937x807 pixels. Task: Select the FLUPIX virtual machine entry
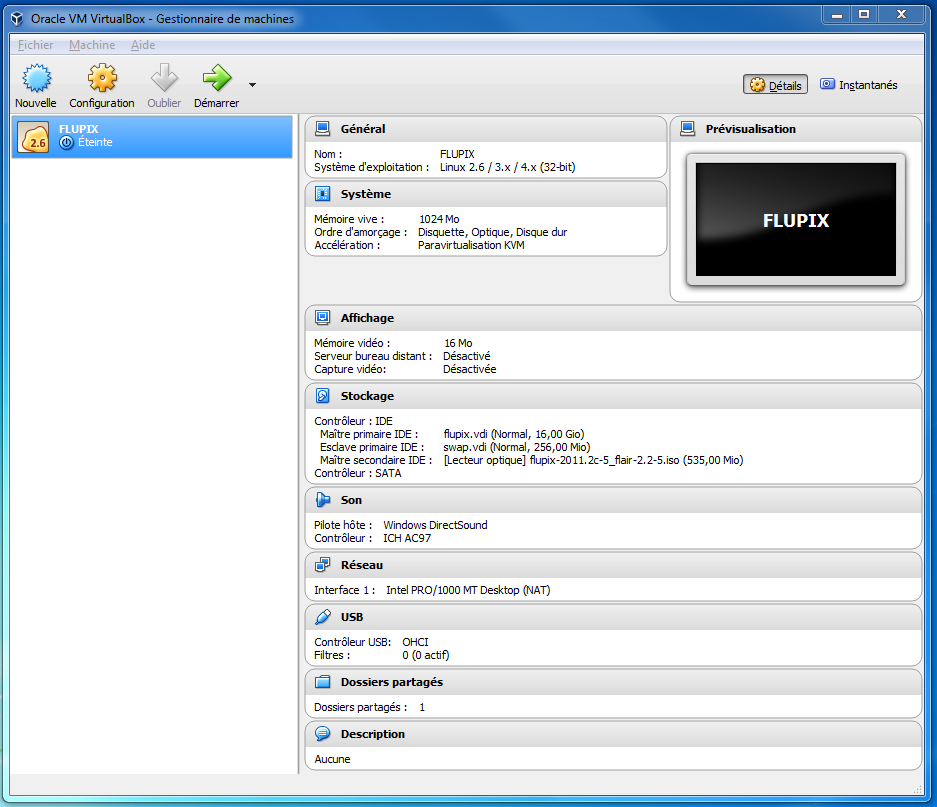152,137
